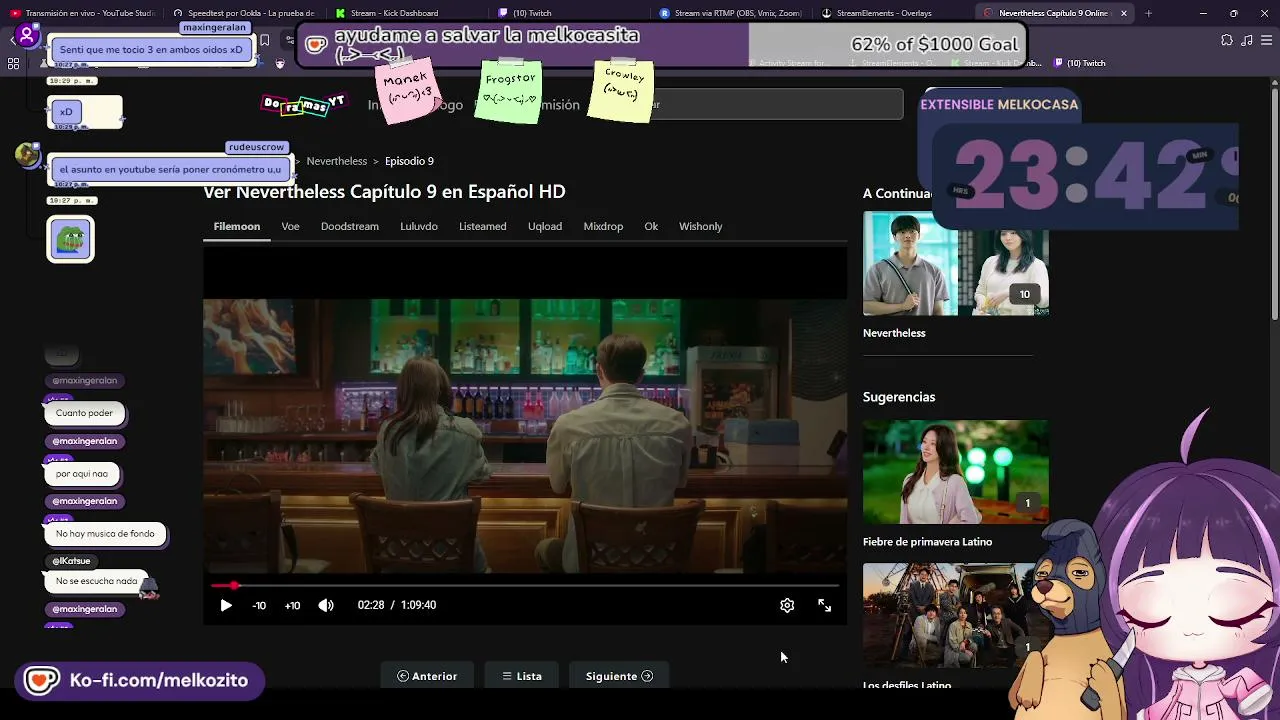The height and width of the screenshot is (720, 1280).
Task: Close the Nevertheless Capítulo 9 browser tab
Action: tap(1124, 14)
